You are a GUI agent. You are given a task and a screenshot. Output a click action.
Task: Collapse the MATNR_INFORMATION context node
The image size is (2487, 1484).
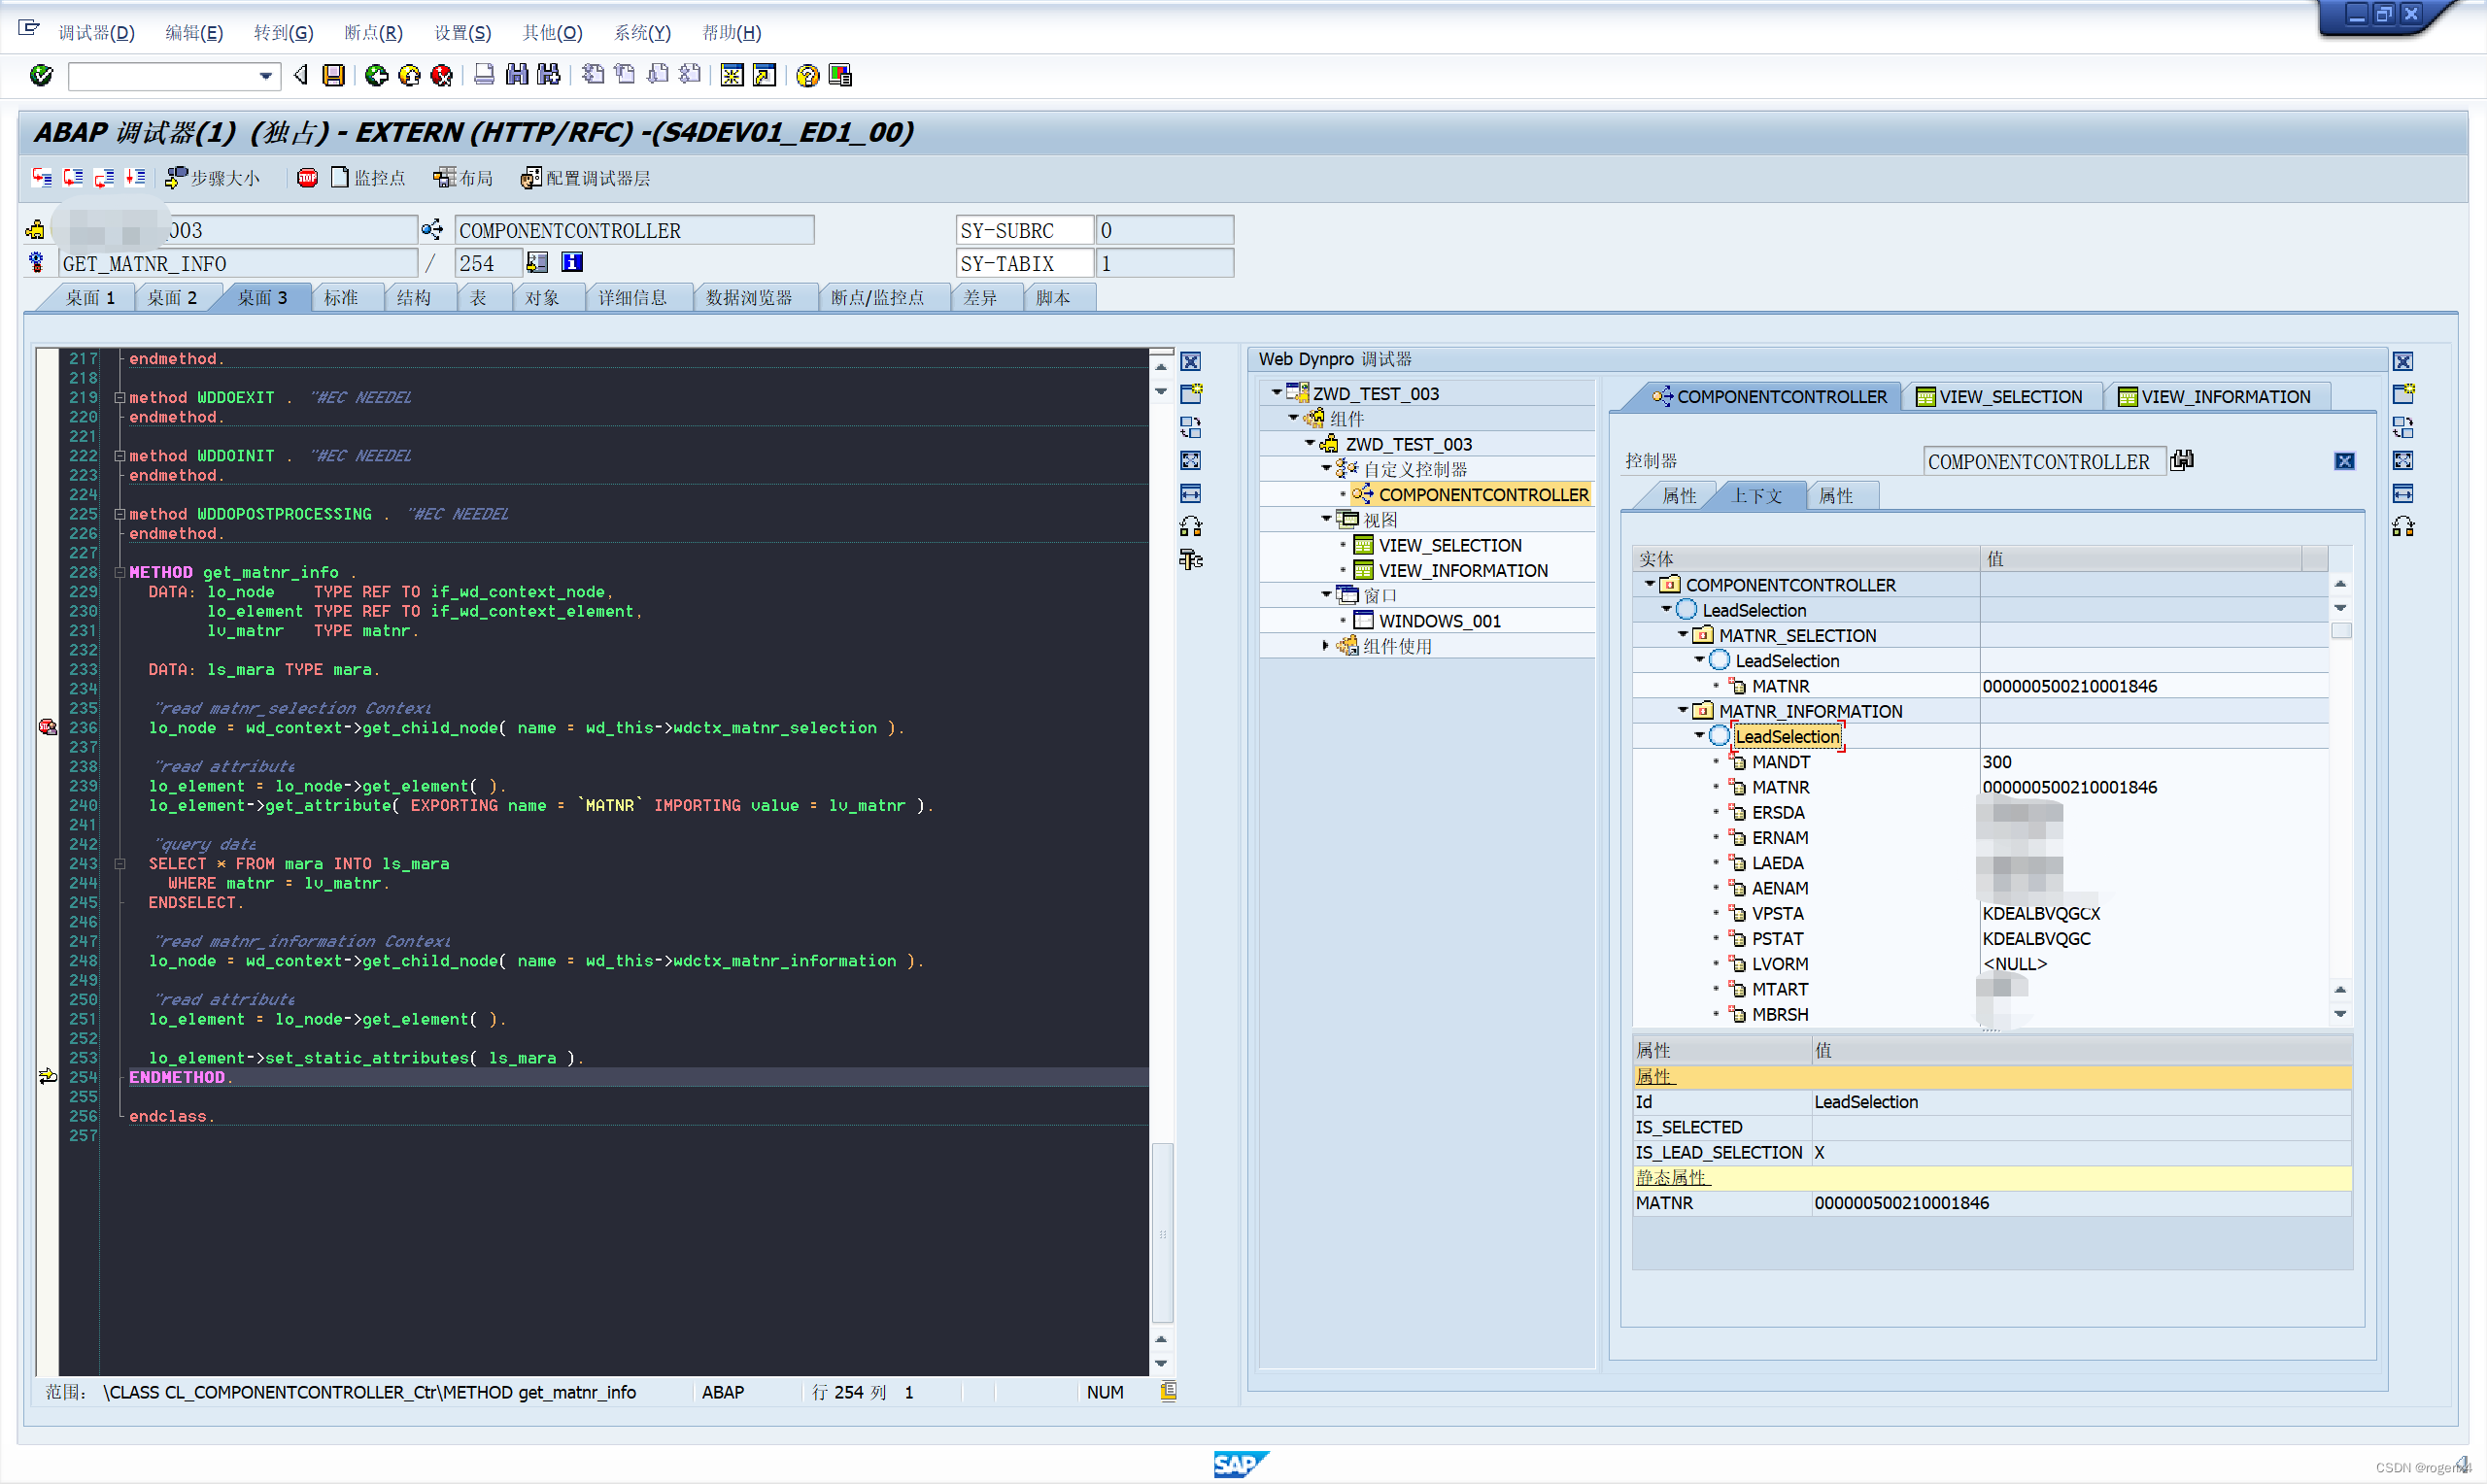(x=1682, y=710)
